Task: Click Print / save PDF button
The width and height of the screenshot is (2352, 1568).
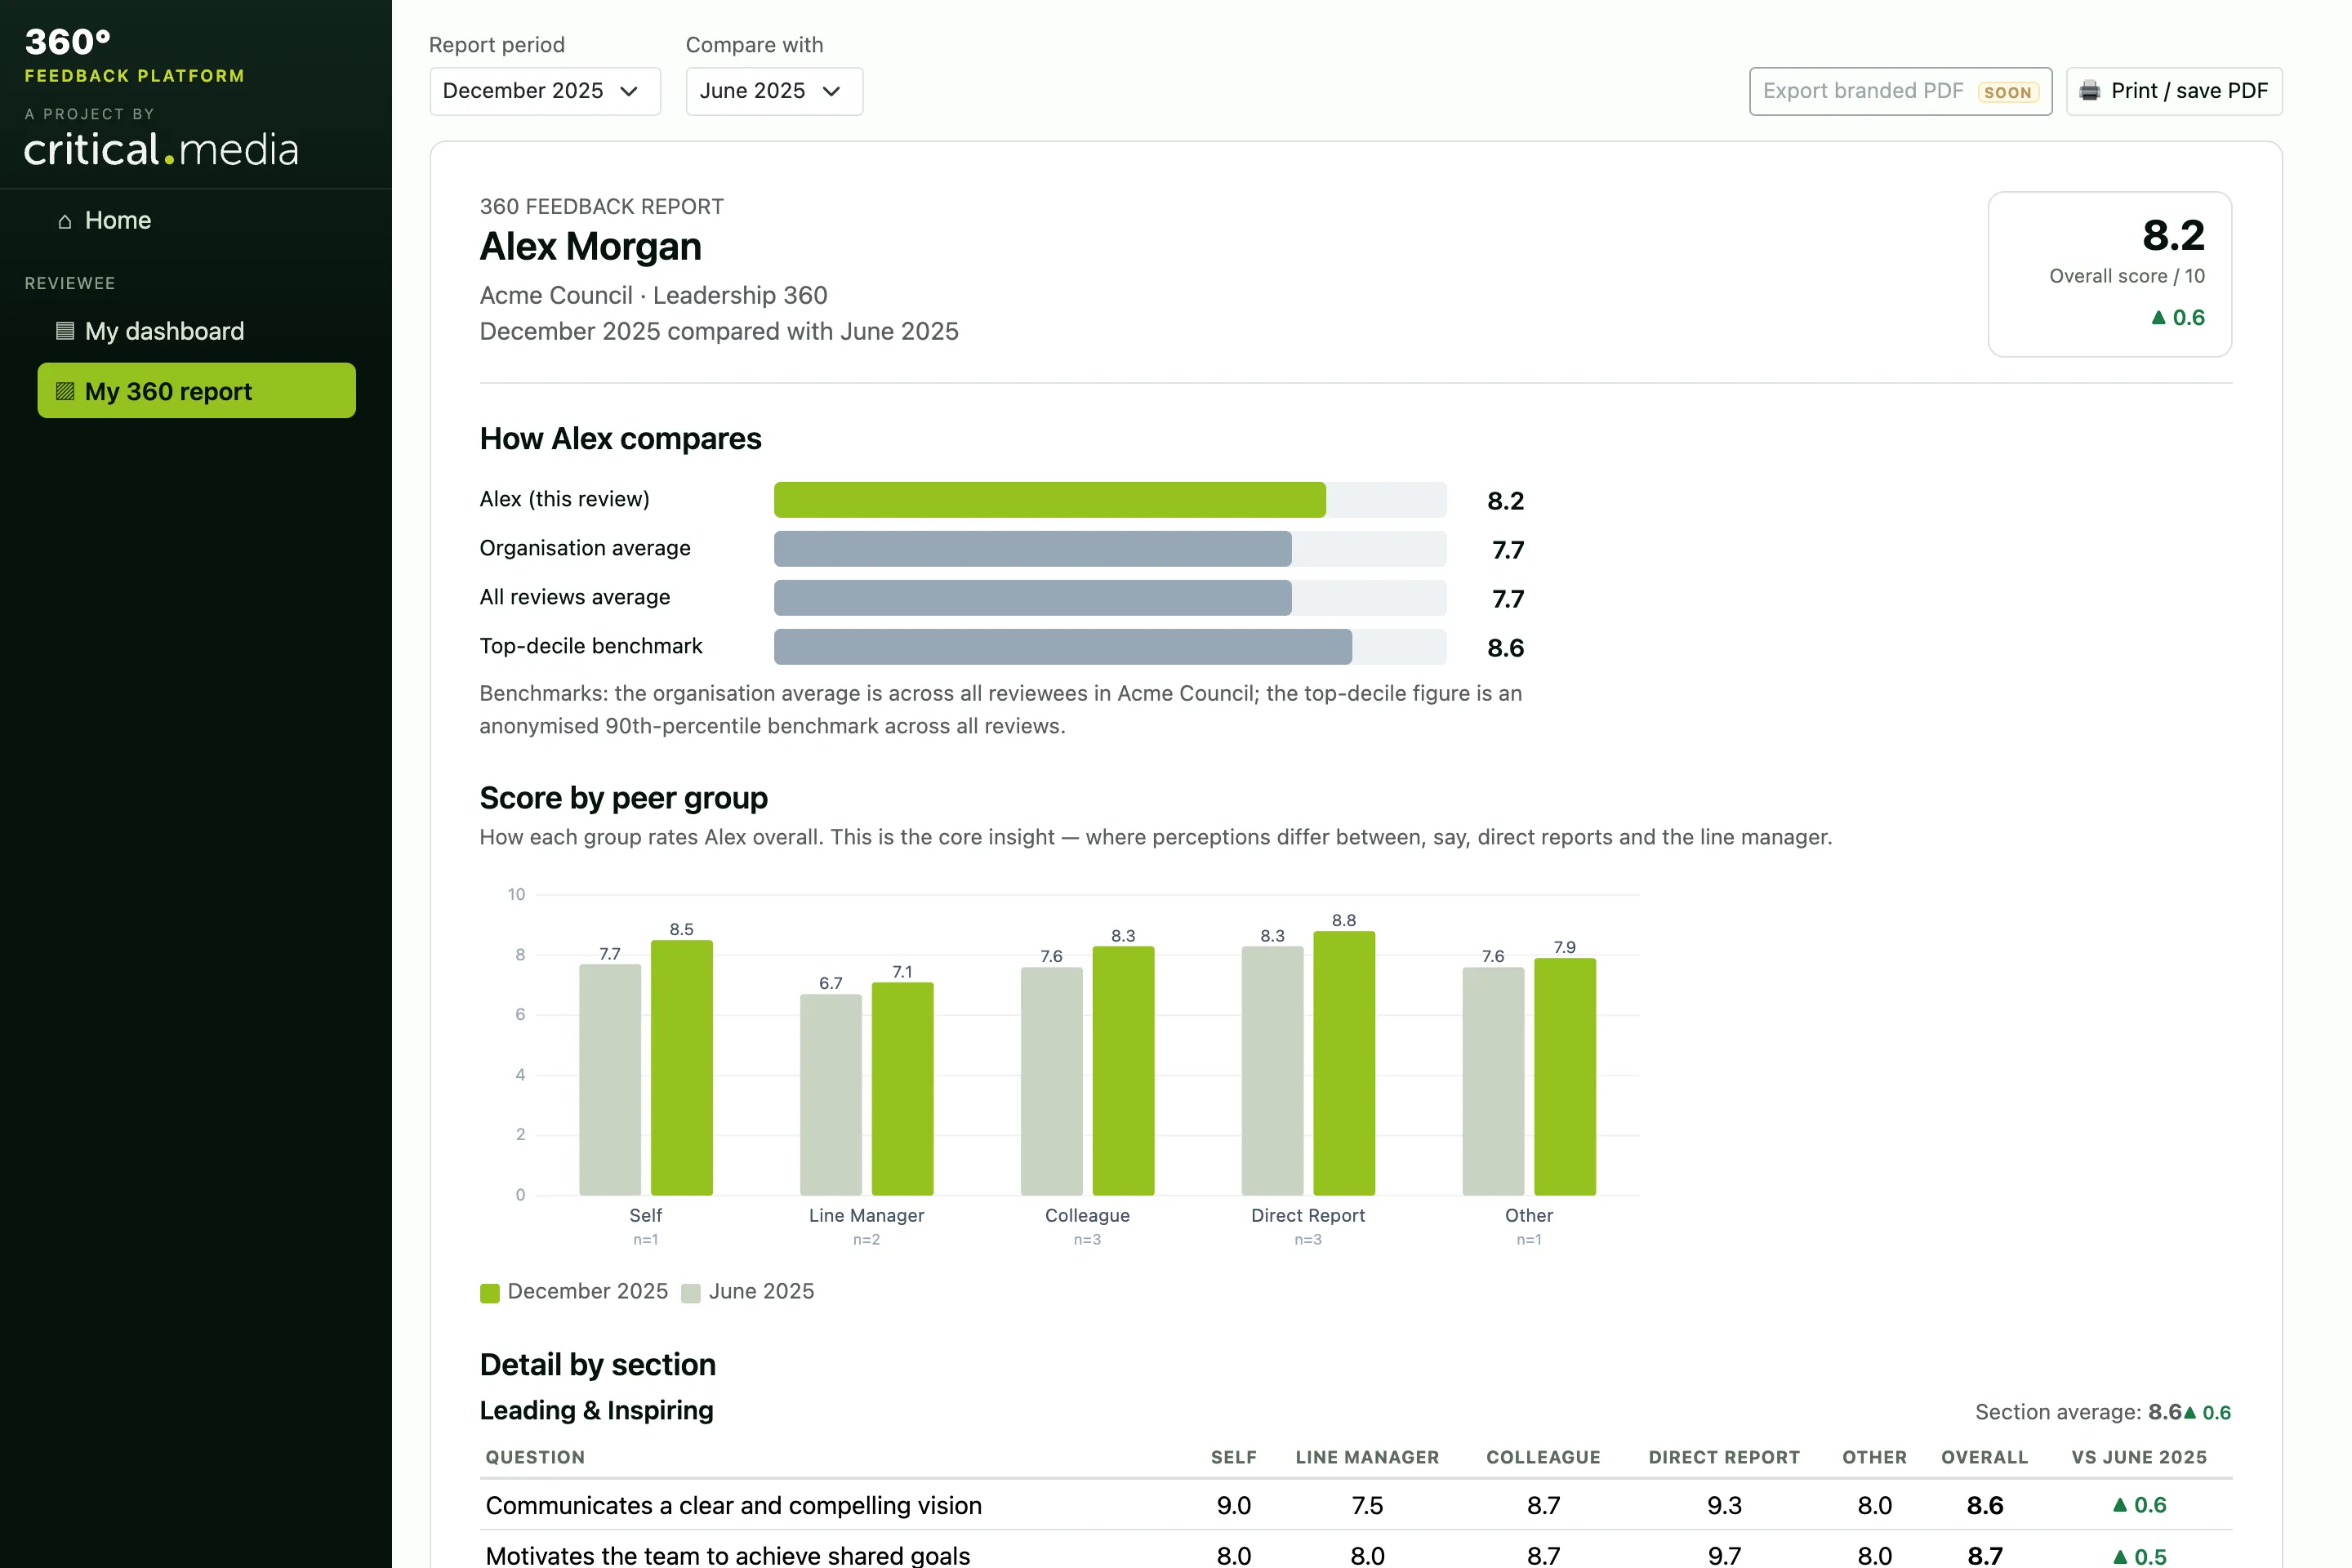Action: click(x=2174, y=91)
